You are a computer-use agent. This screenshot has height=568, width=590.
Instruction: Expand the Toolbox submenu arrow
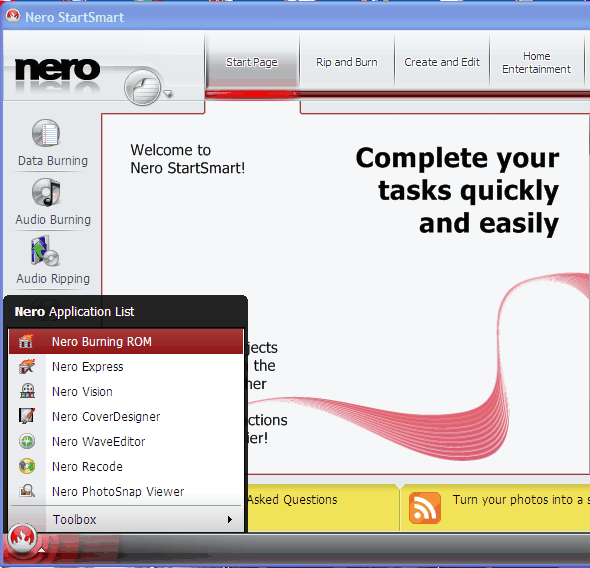click(x=230, y=519)
